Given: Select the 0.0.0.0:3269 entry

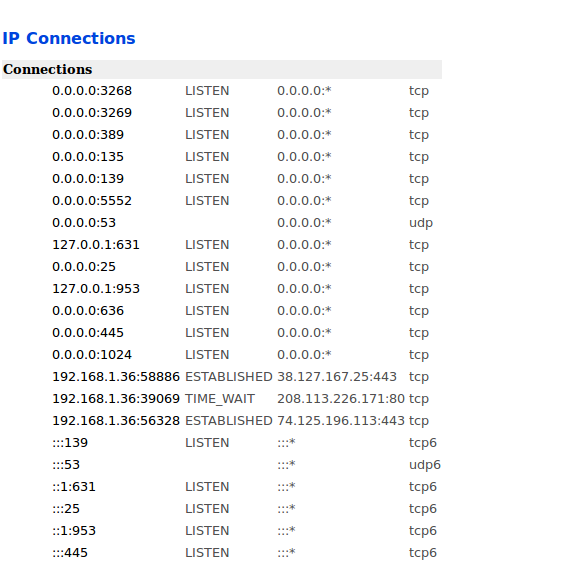Looking at the screenshot, I should [92, 113].
